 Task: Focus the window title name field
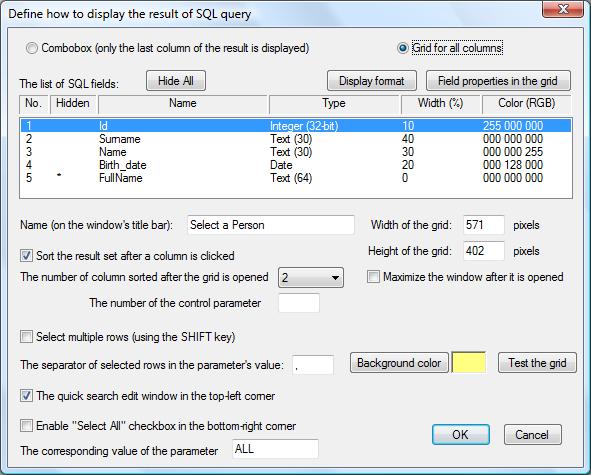click(x=271, y=225)
